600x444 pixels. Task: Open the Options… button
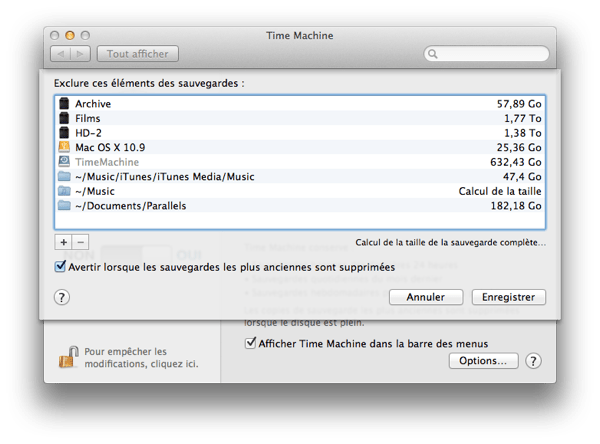tap(483, 361)
